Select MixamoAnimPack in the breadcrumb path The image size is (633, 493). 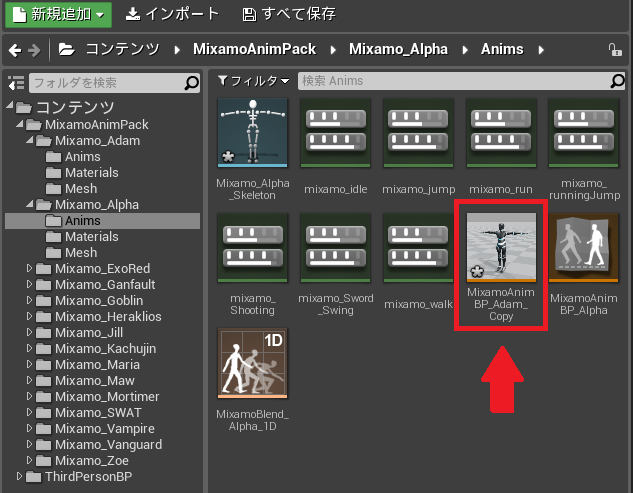pos(254,49)
